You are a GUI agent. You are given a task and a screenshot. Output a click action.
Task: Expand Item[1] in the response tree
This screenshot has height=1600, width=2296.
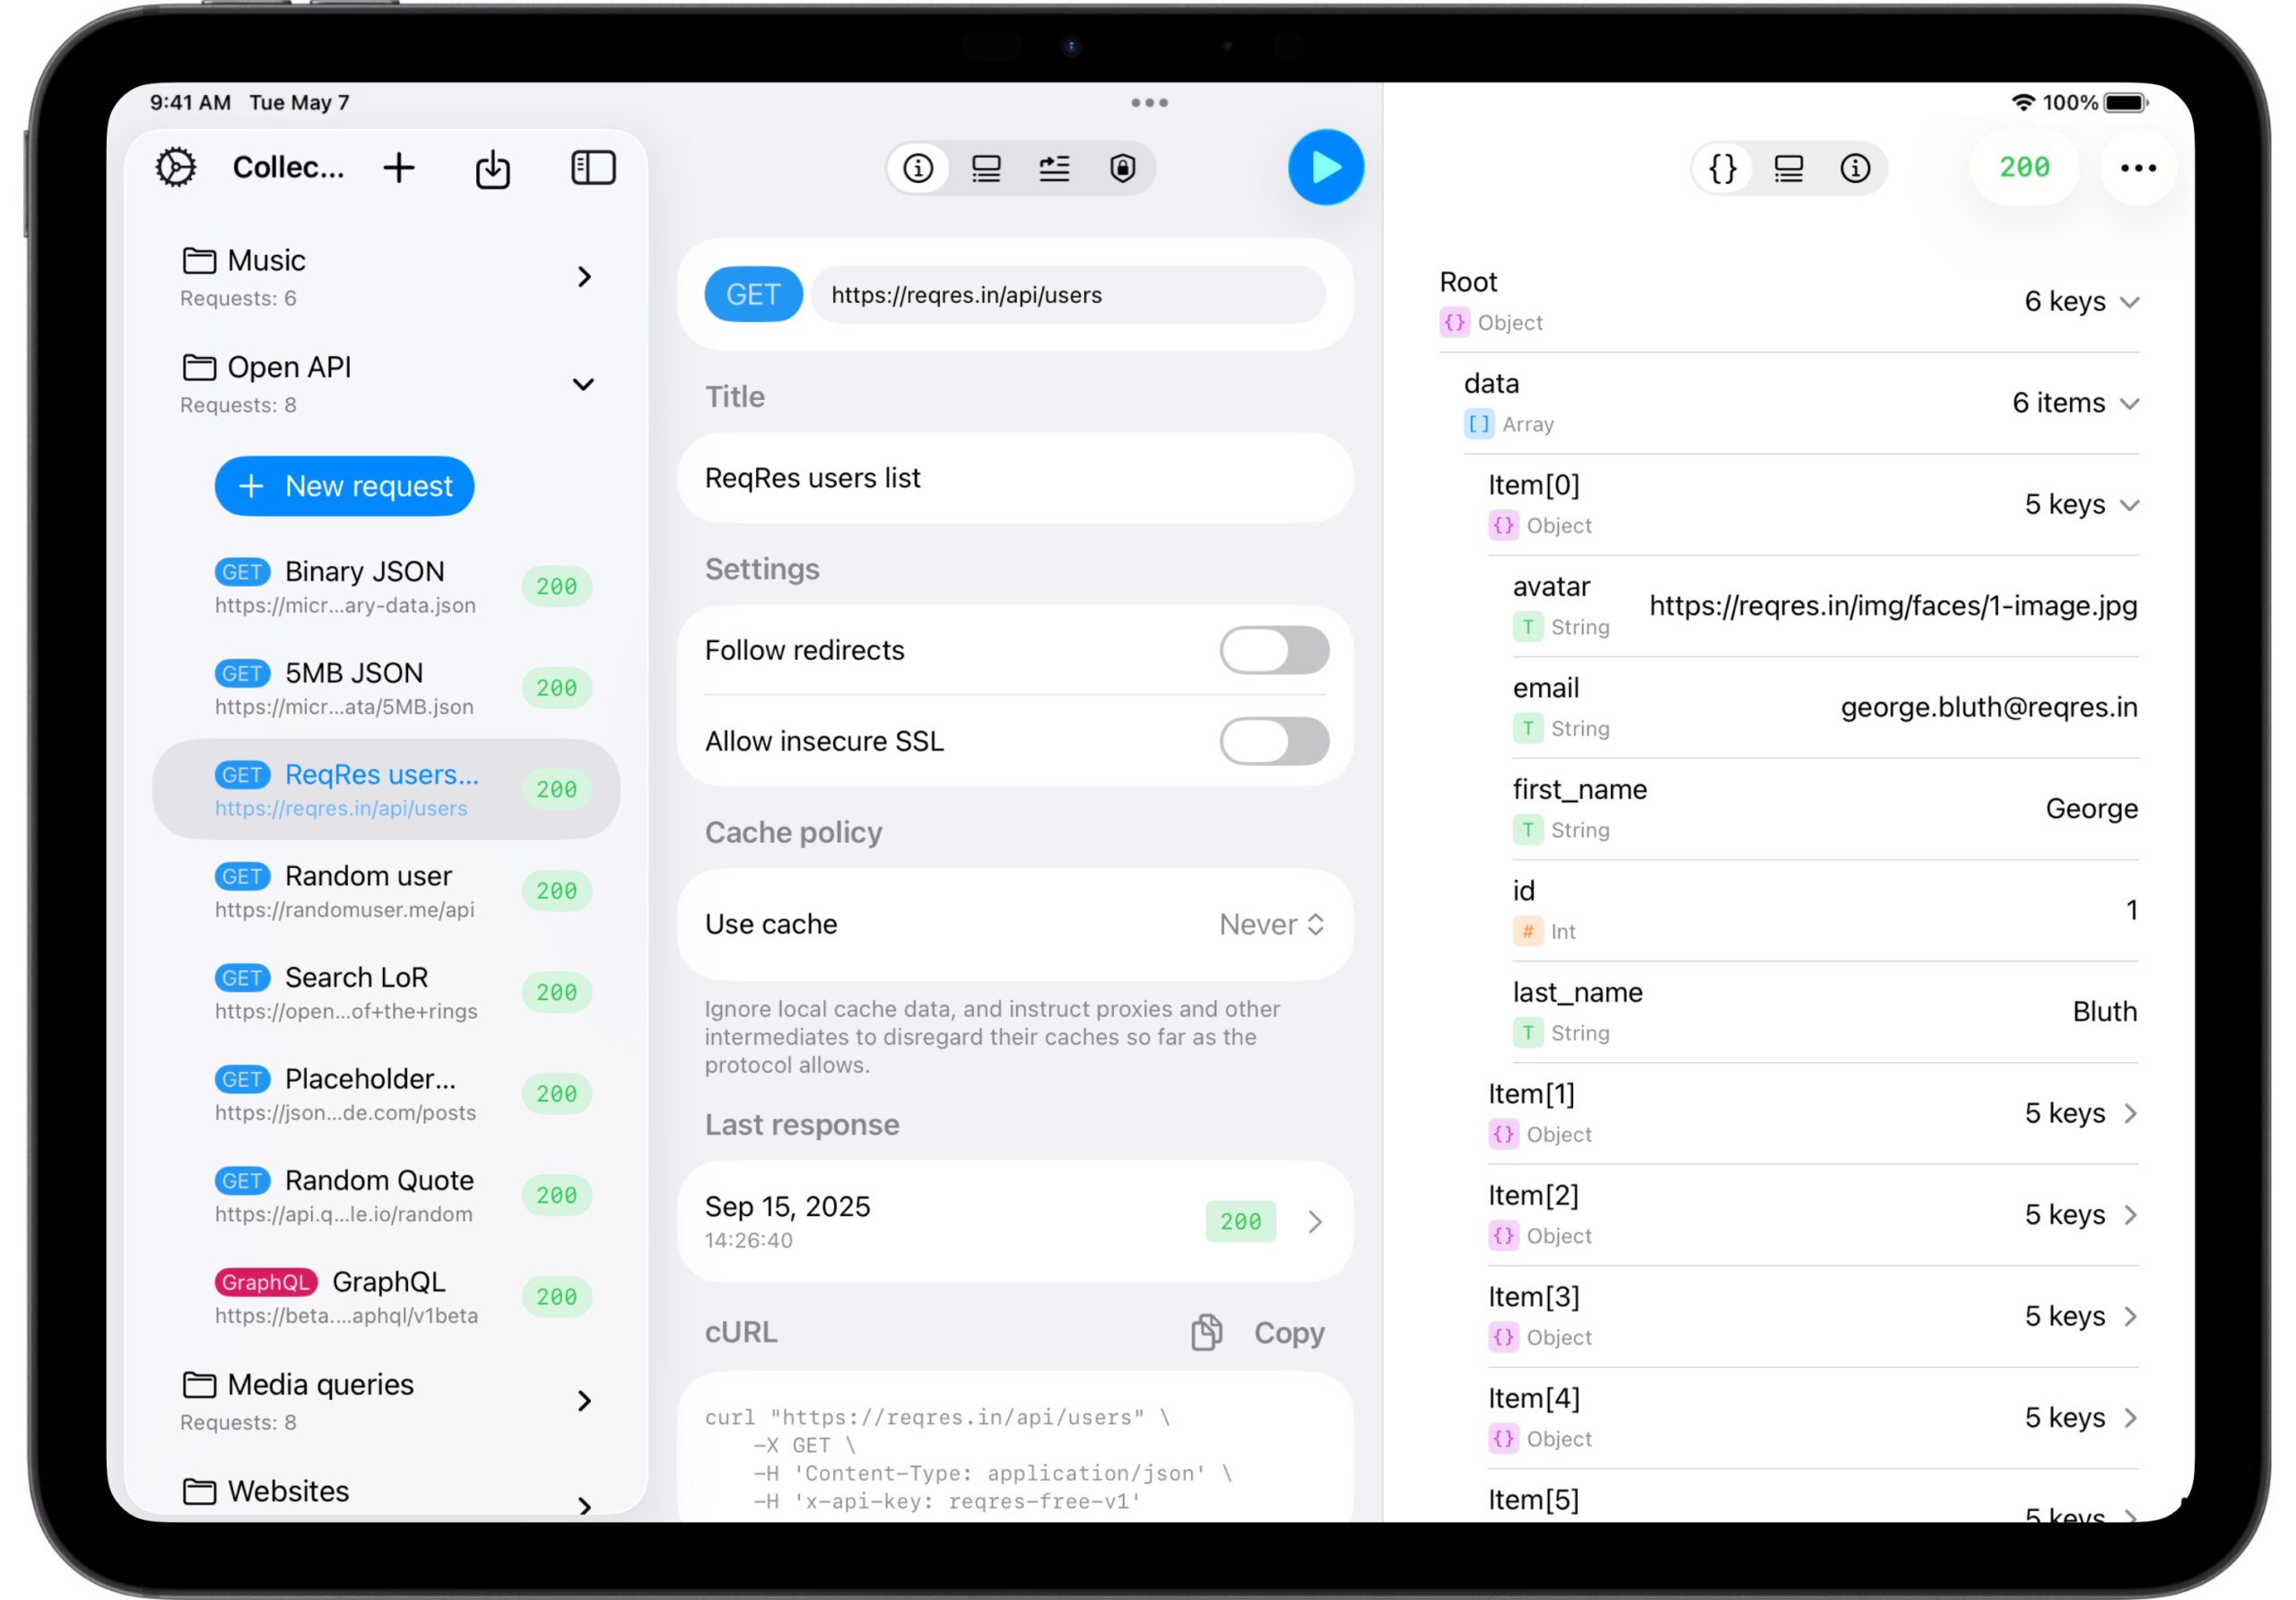[2129, 1113]
